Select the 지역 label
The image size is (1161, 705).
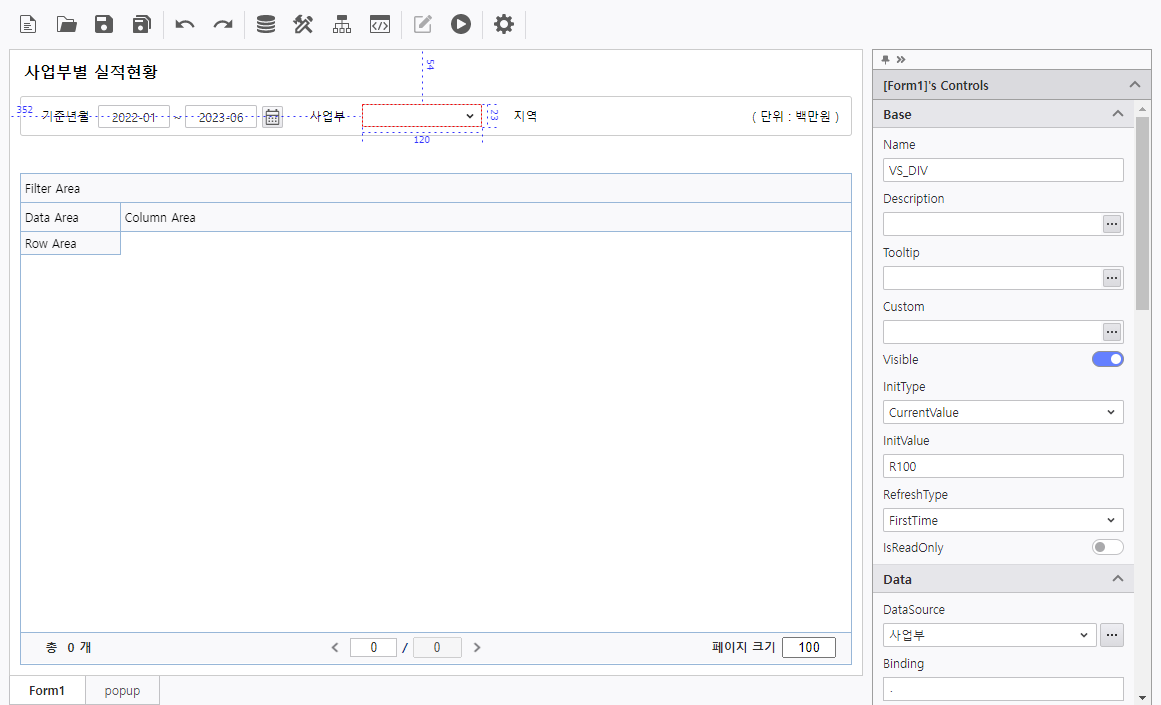(x=525, y=116)
